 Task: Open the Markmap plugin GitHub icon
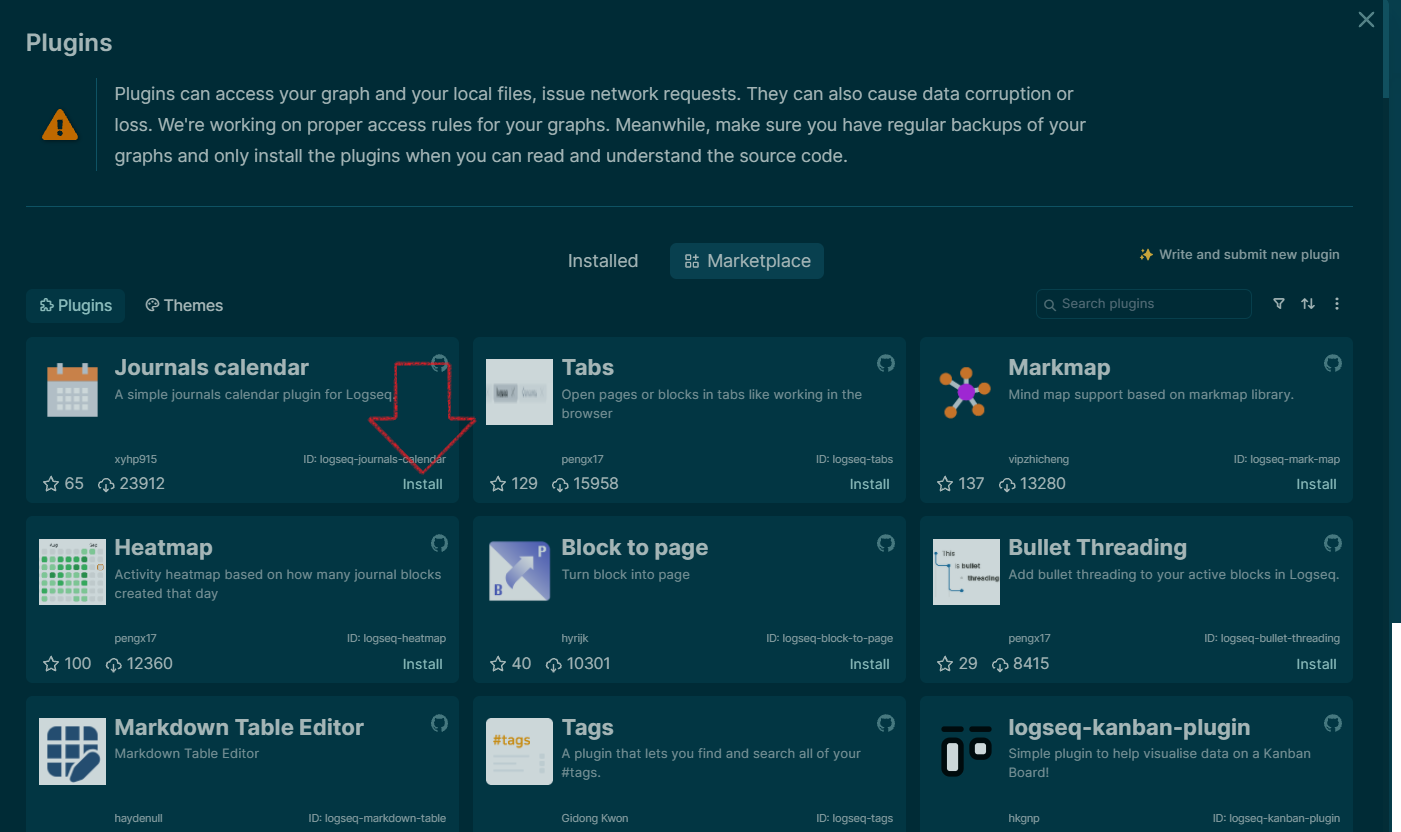[x=1333, y=363]
